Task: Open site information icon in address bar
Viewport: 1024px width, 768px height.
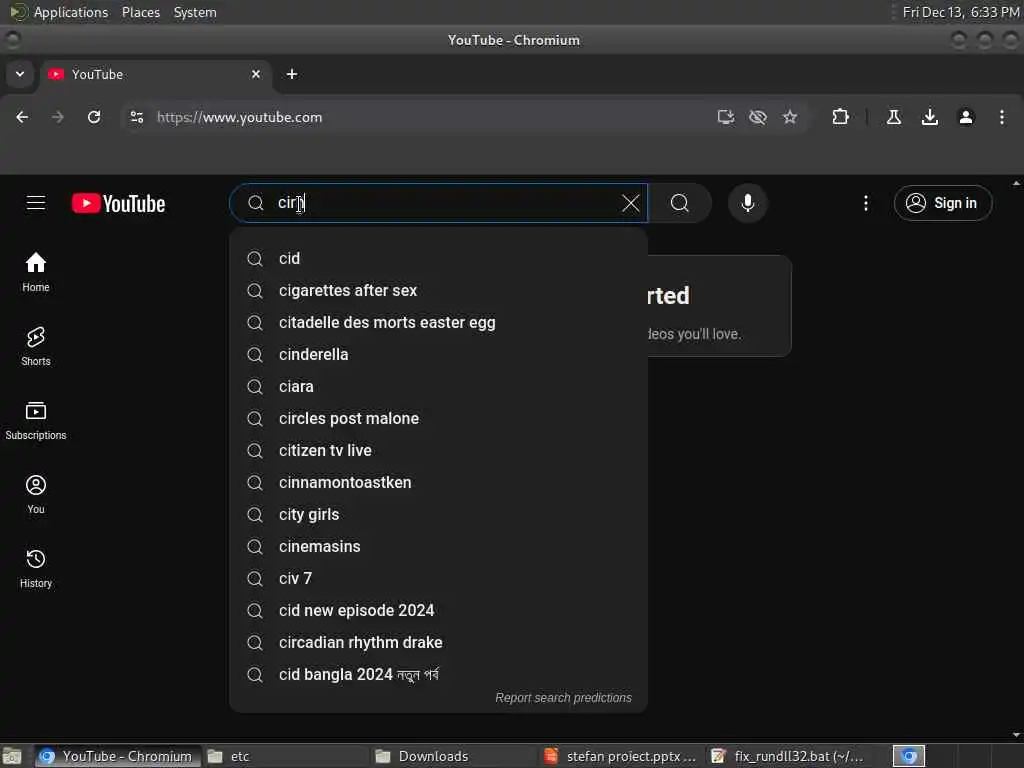Action: click(136, 117)
